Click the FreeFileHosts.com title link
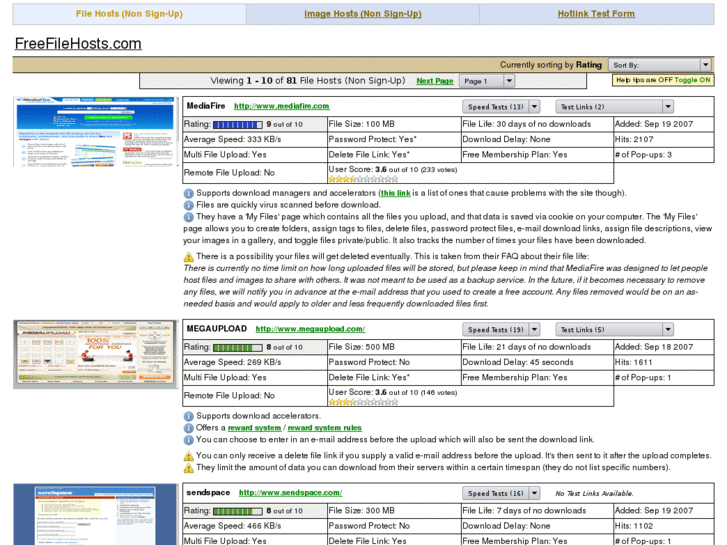Image resolution: width=727 pixels, height=545 pixels. 78,44
